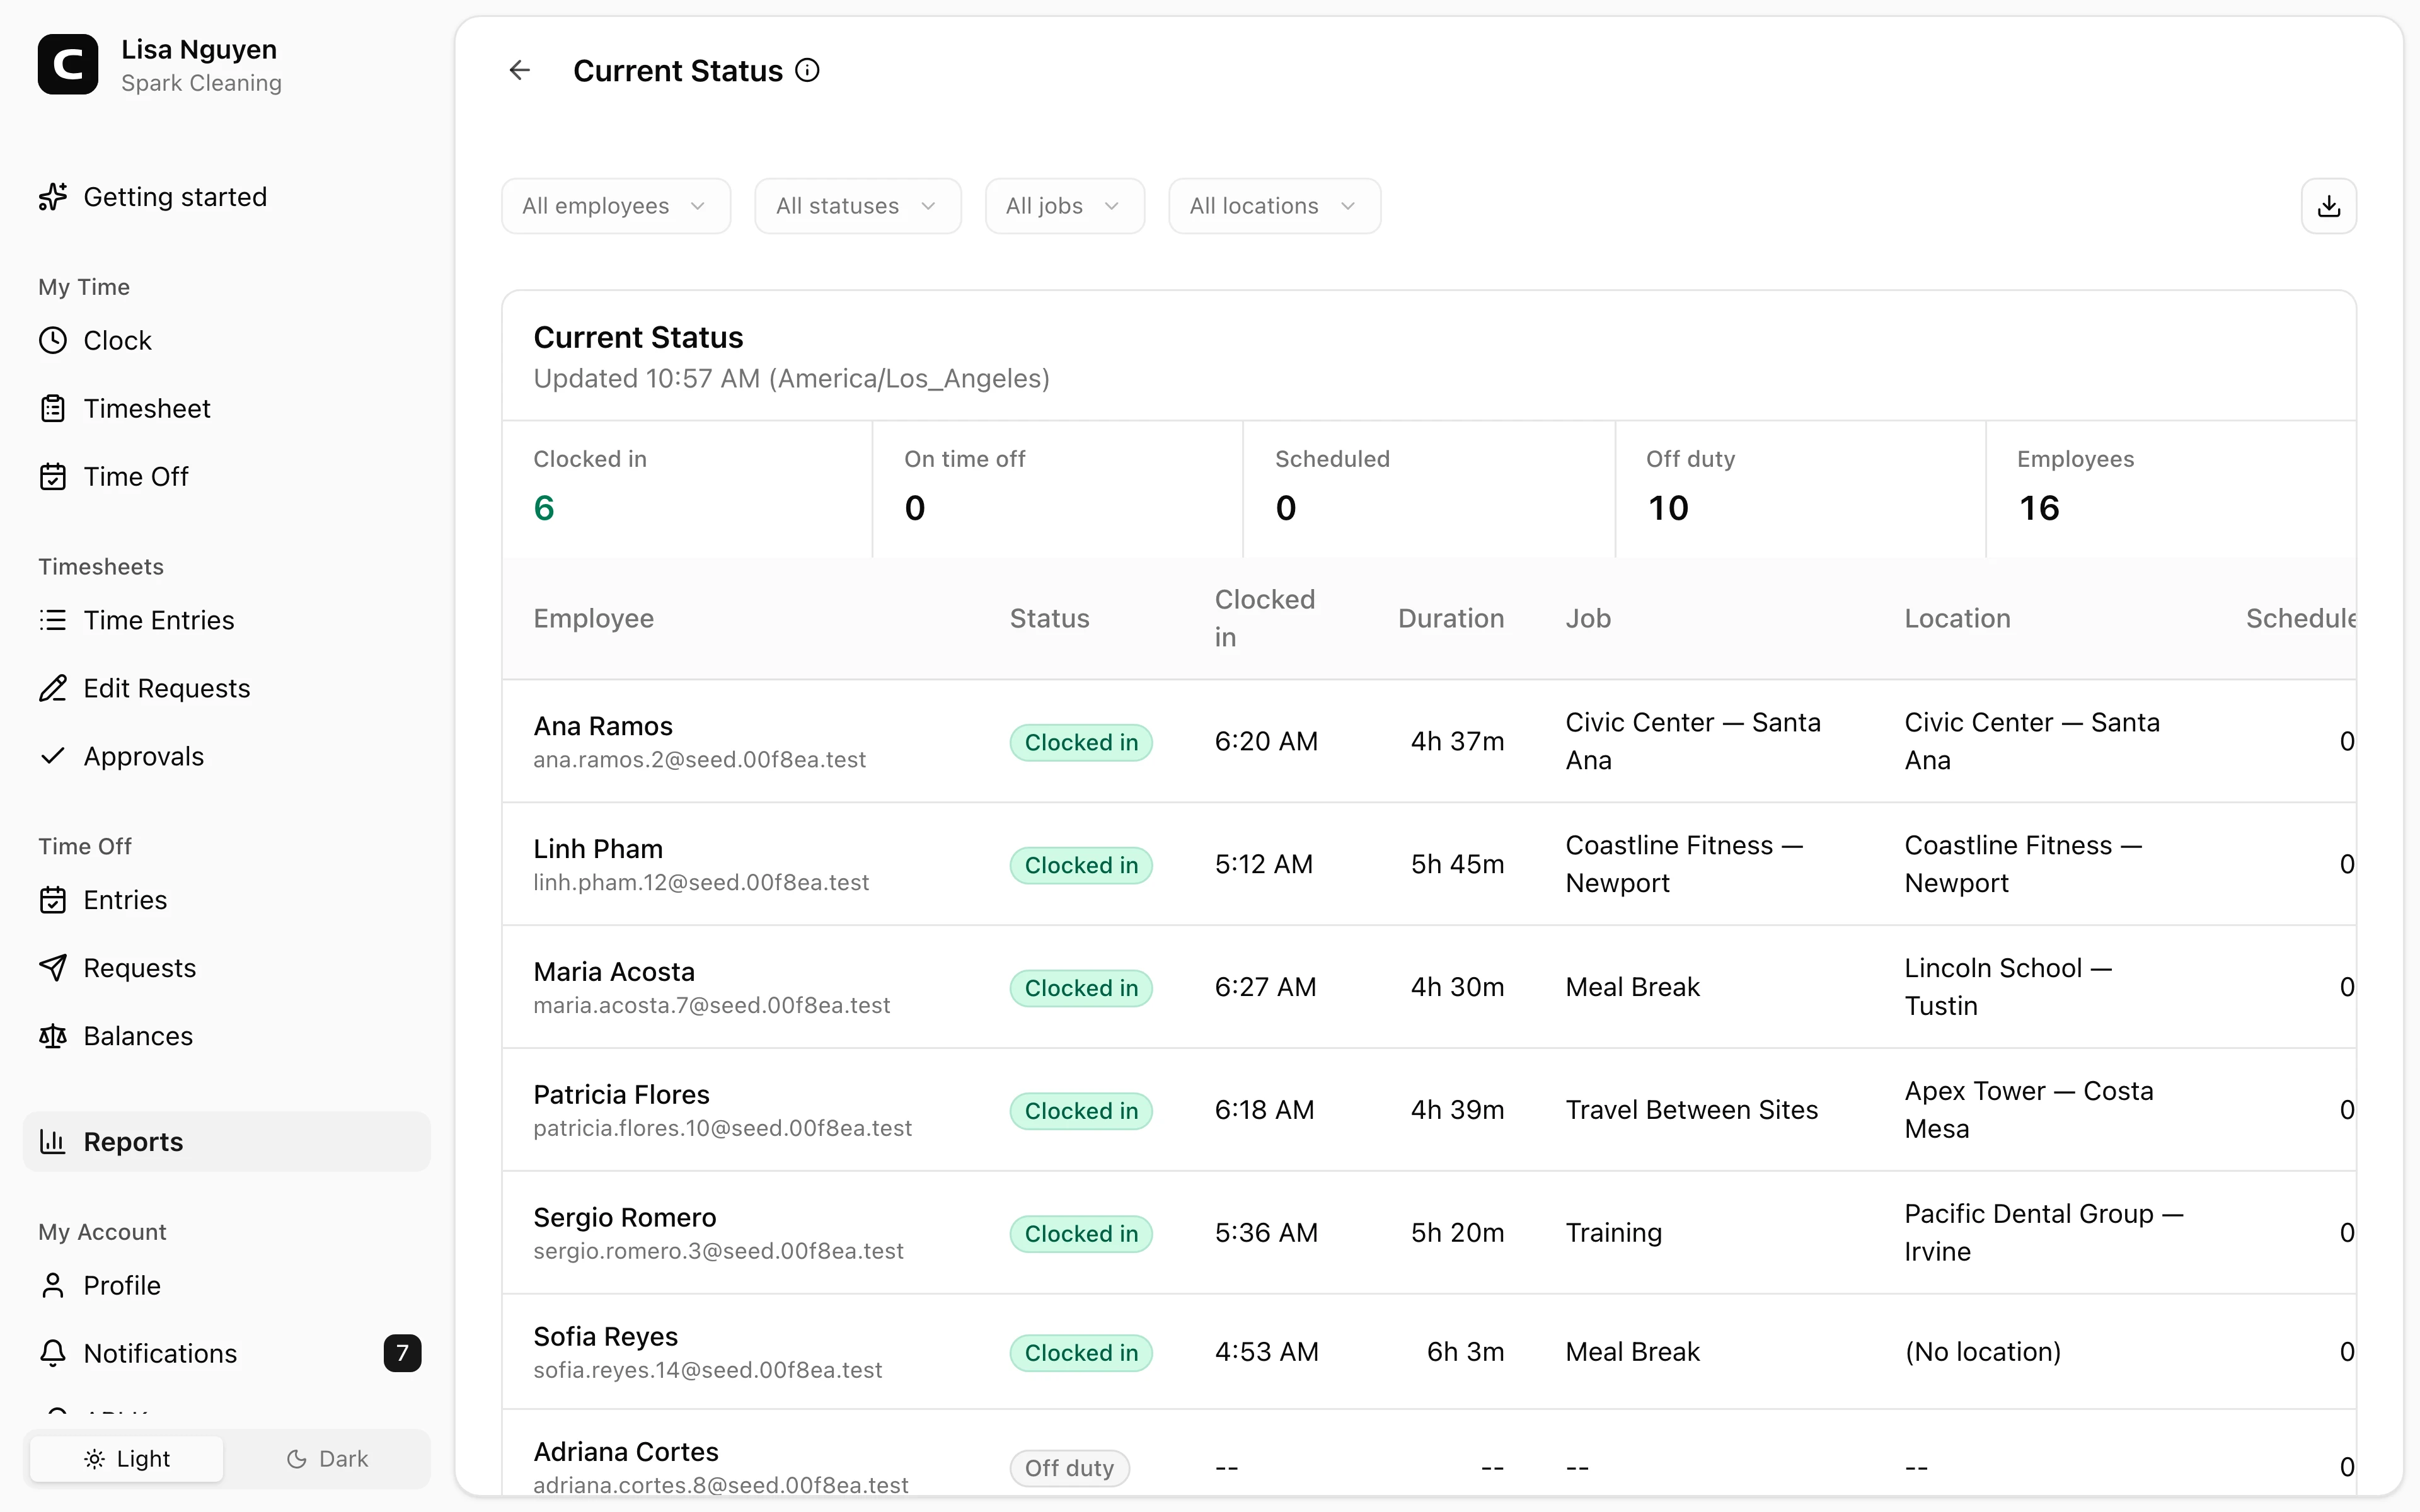This screenshot has width=2420, height=1512.
Task: Sort by Duration column header
Action: point(1451,619)
